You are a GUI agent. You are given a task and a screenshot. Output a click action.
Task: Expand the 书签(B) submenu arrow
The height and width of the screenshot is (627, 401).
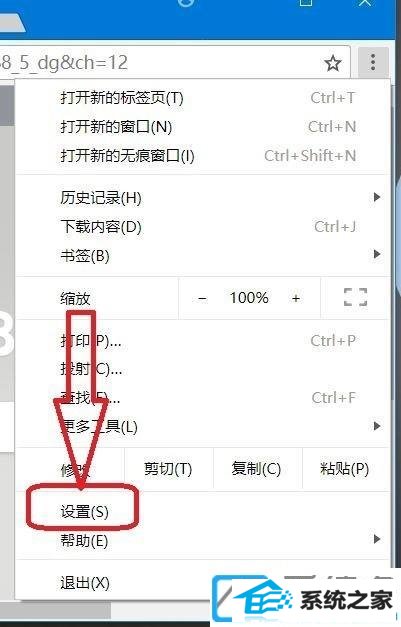click(x=376, y=254)
